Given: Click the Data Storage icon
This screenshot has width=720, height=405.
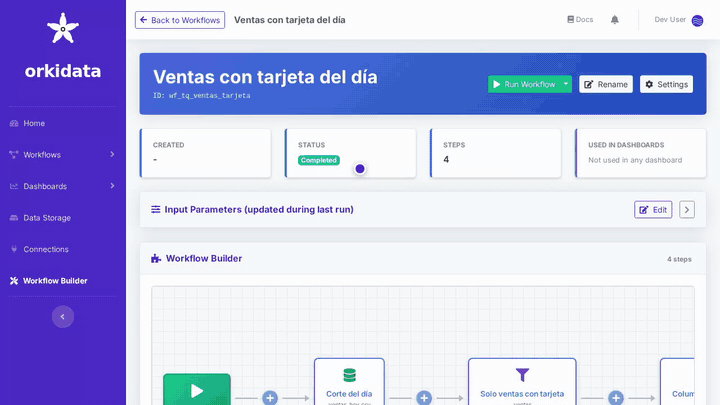Looking at the screenshot, I should pos(14,218).
